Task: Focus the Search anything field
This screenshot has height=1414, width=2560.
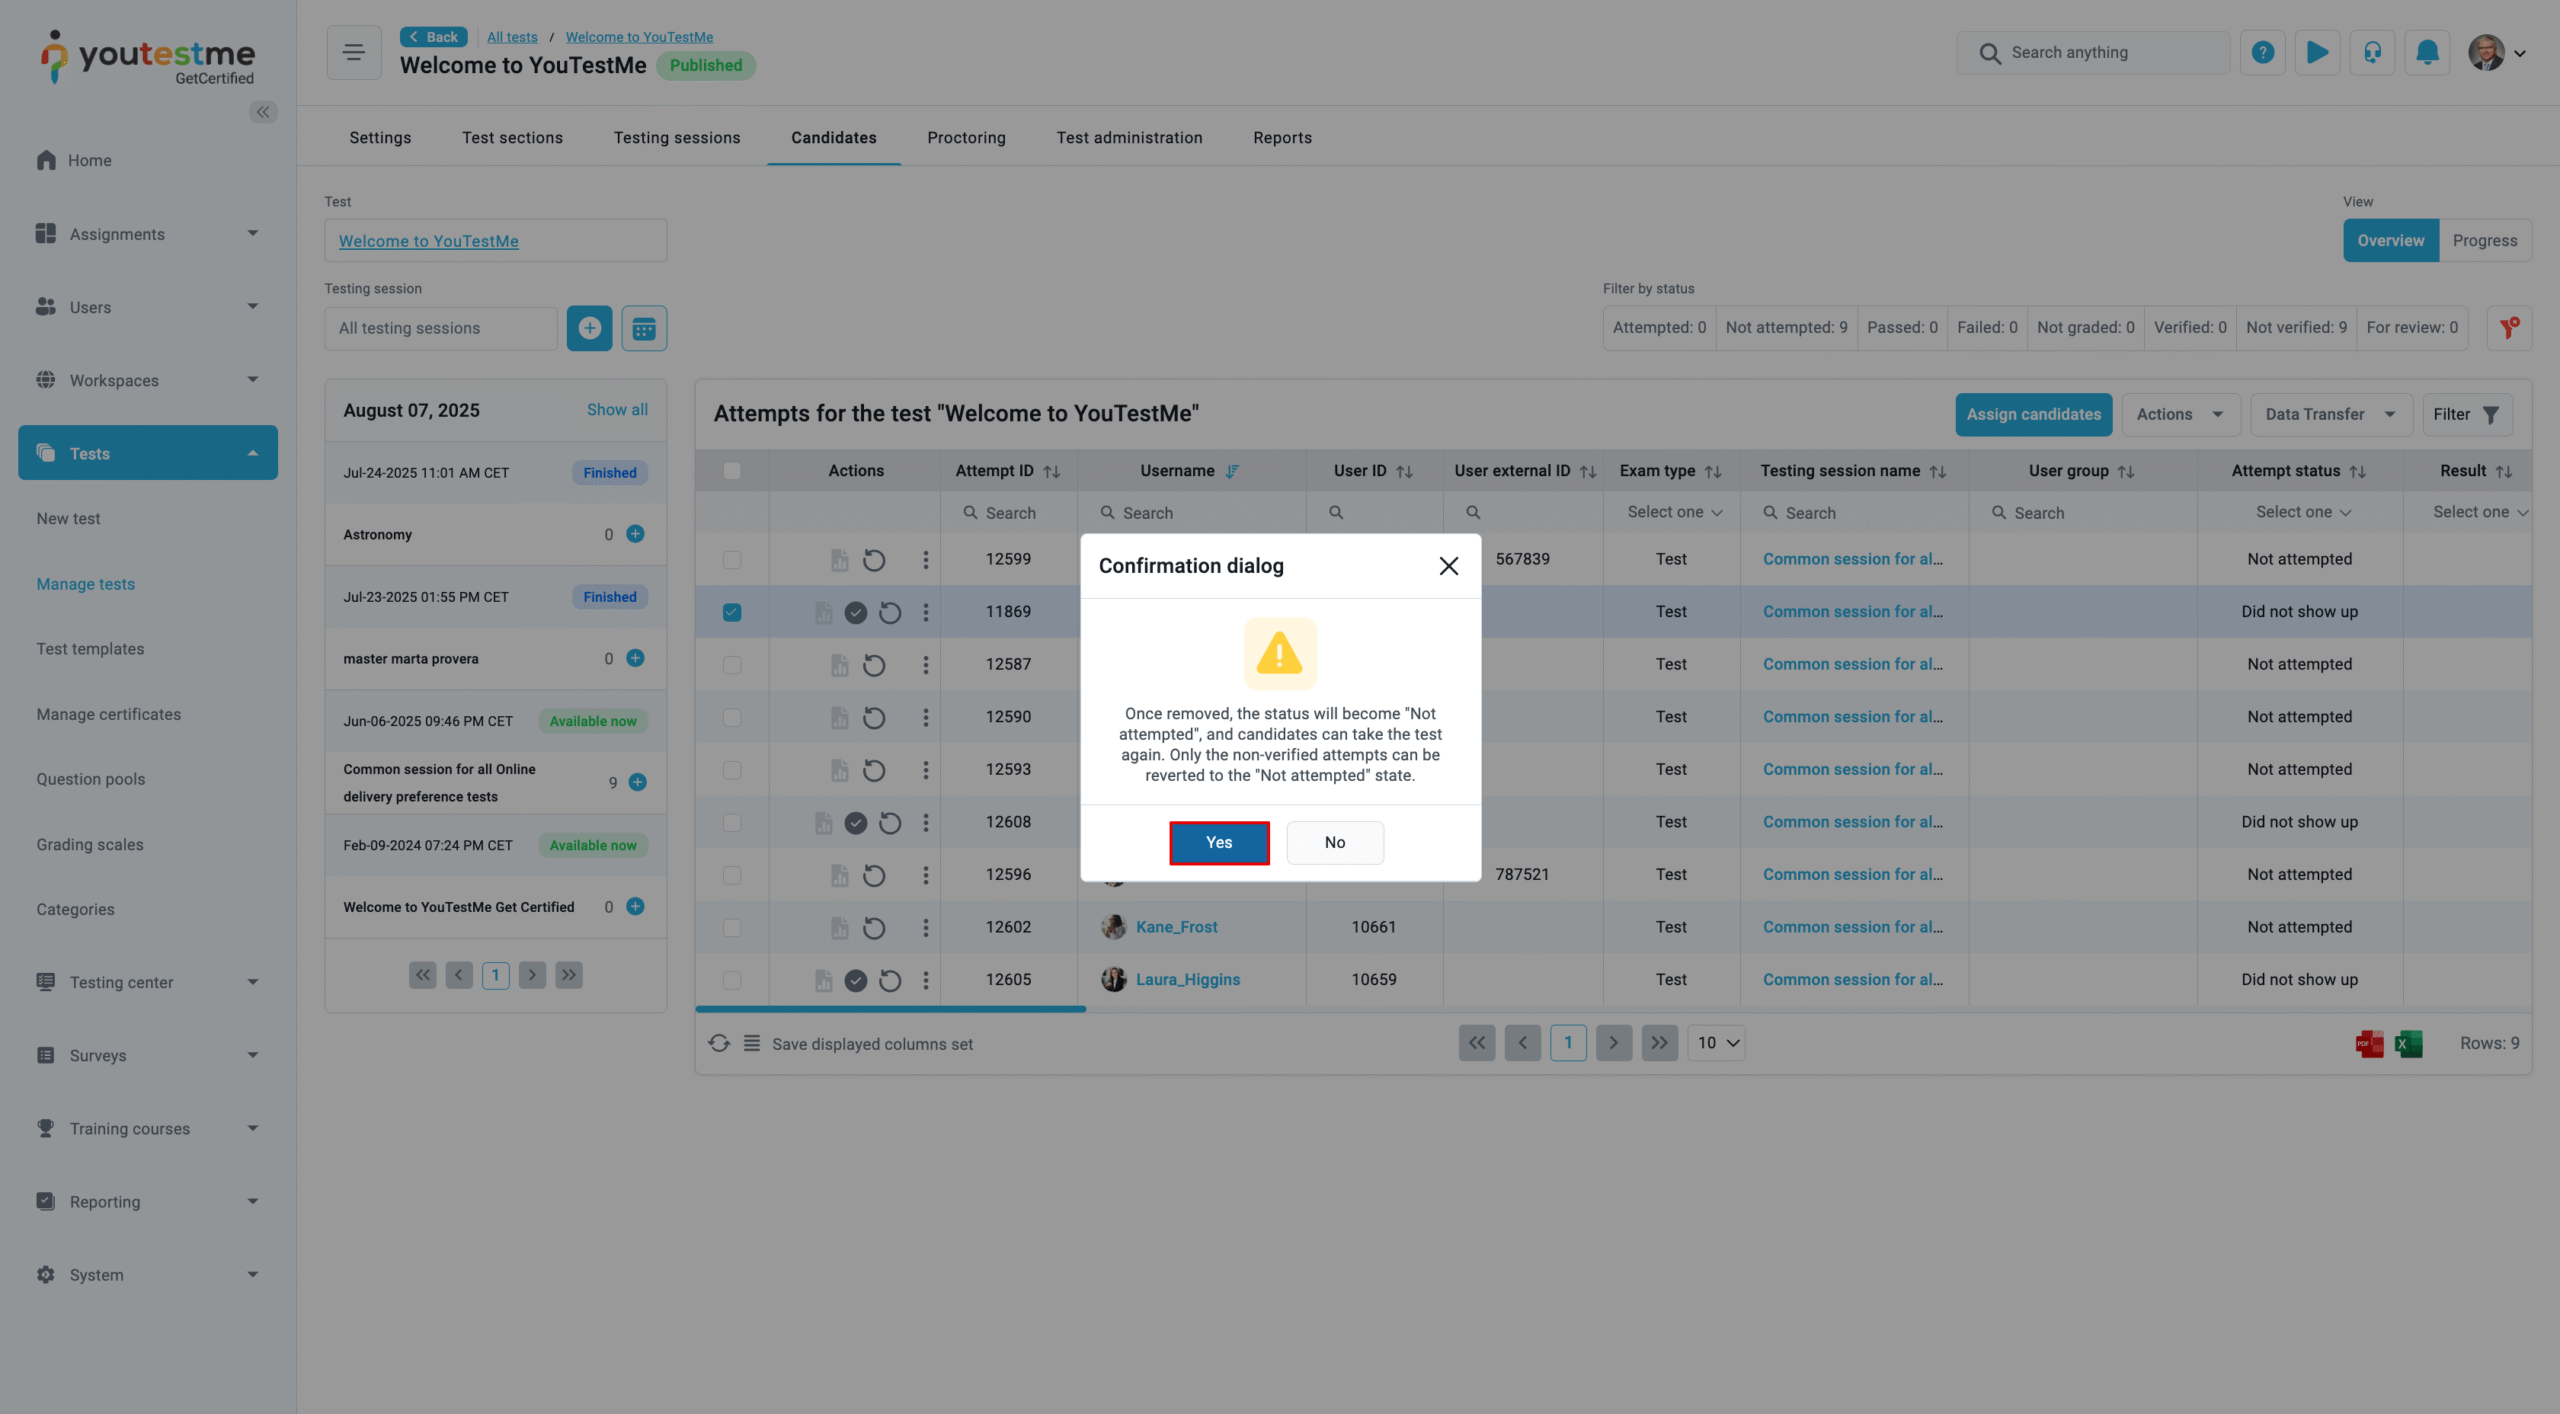Action: coord(2093,52)
